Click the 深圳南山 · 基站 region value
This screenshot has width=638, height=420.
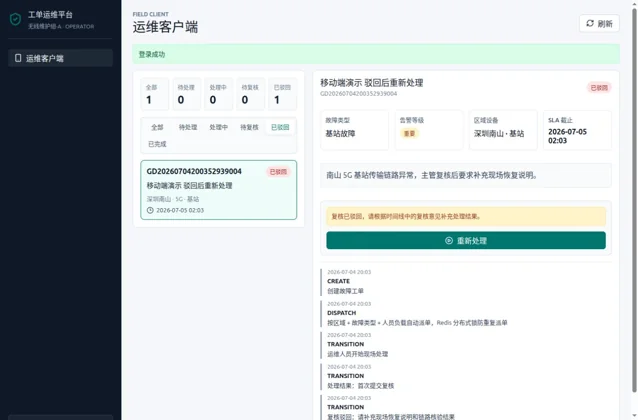[499, 133]
